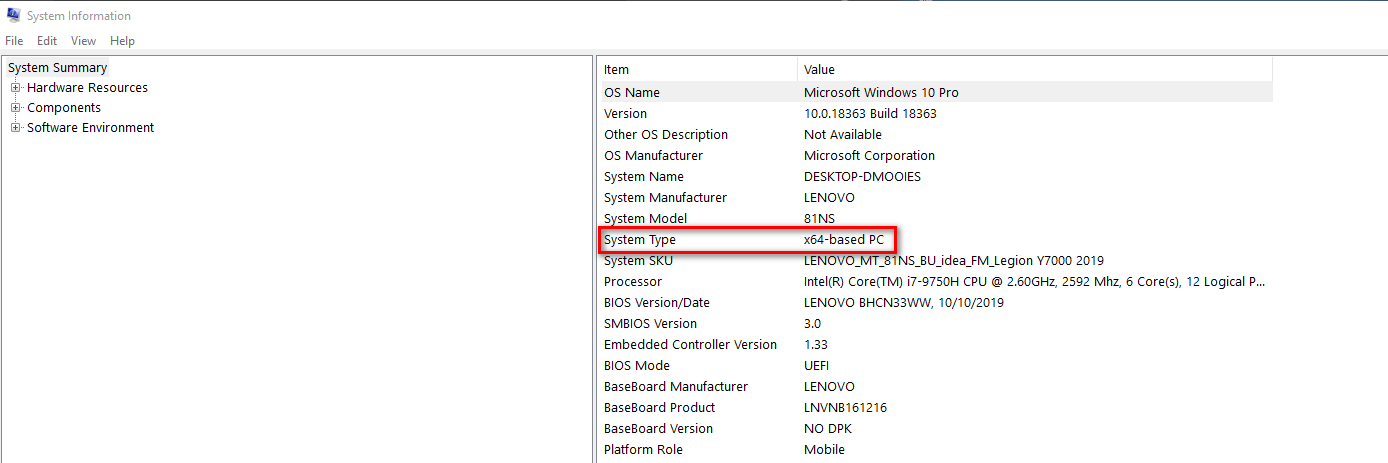Click the System Model row

pos(645,219)
